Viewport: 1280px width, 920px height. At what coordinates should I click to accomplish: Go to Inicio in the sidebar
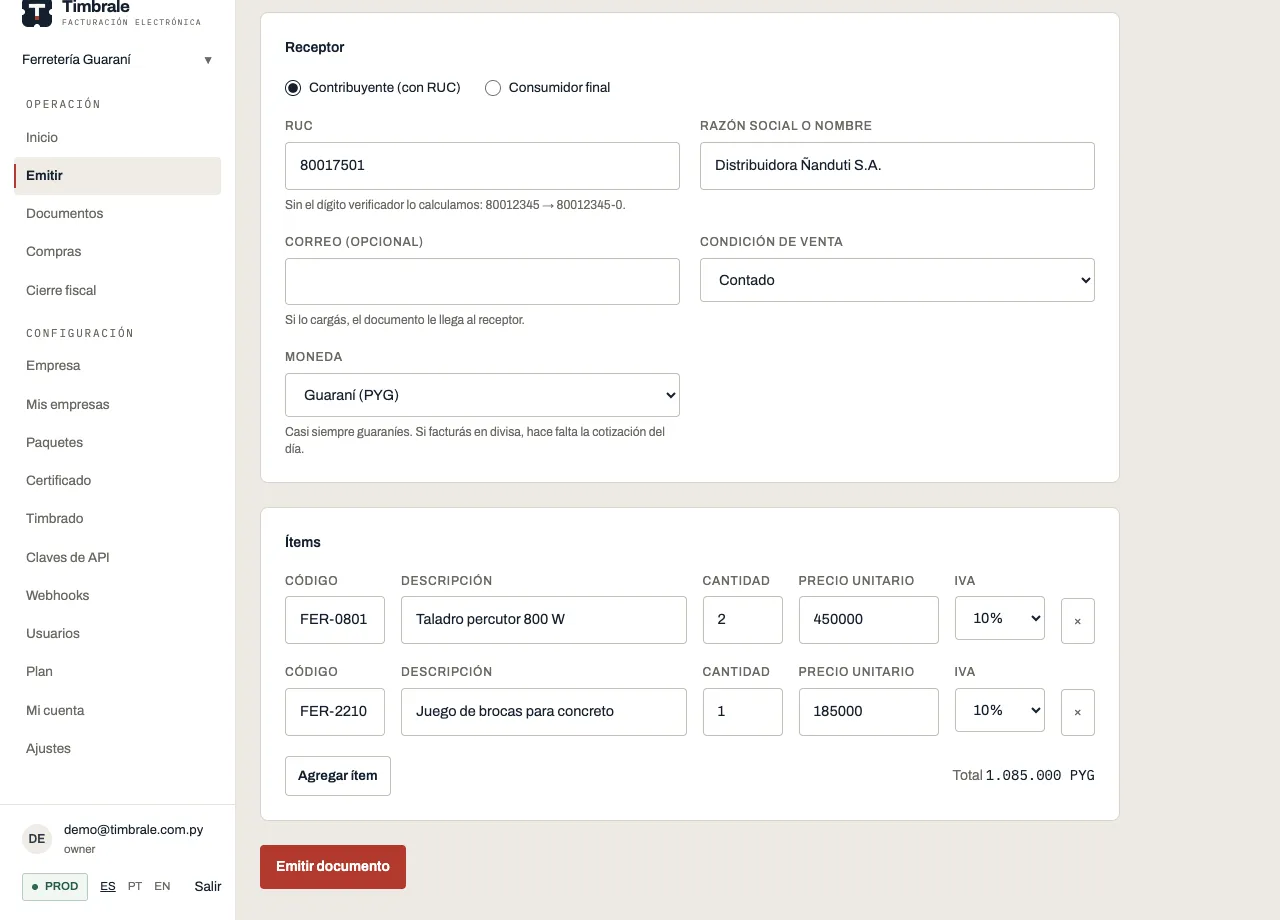coord(118,138)
